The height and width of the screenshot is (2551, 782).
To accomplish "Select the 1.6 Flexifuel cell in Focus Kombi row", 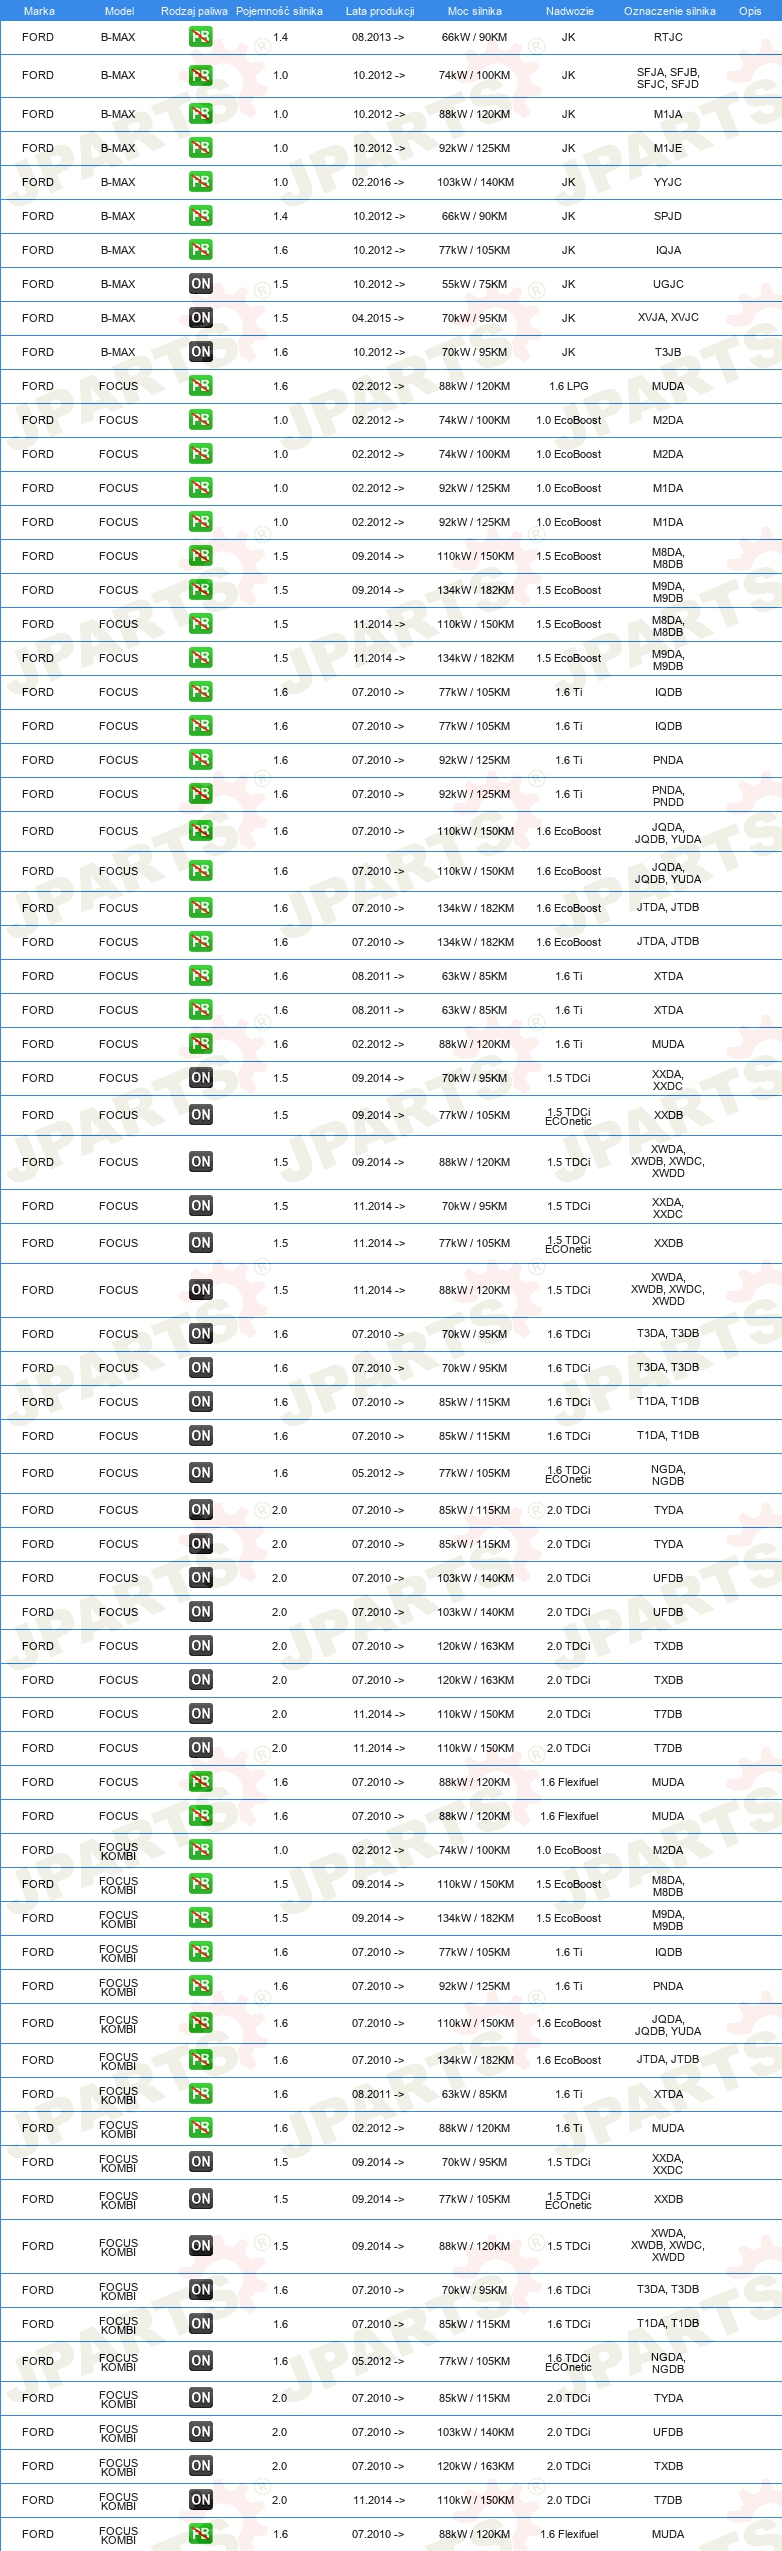I will tap(569, 2534).
